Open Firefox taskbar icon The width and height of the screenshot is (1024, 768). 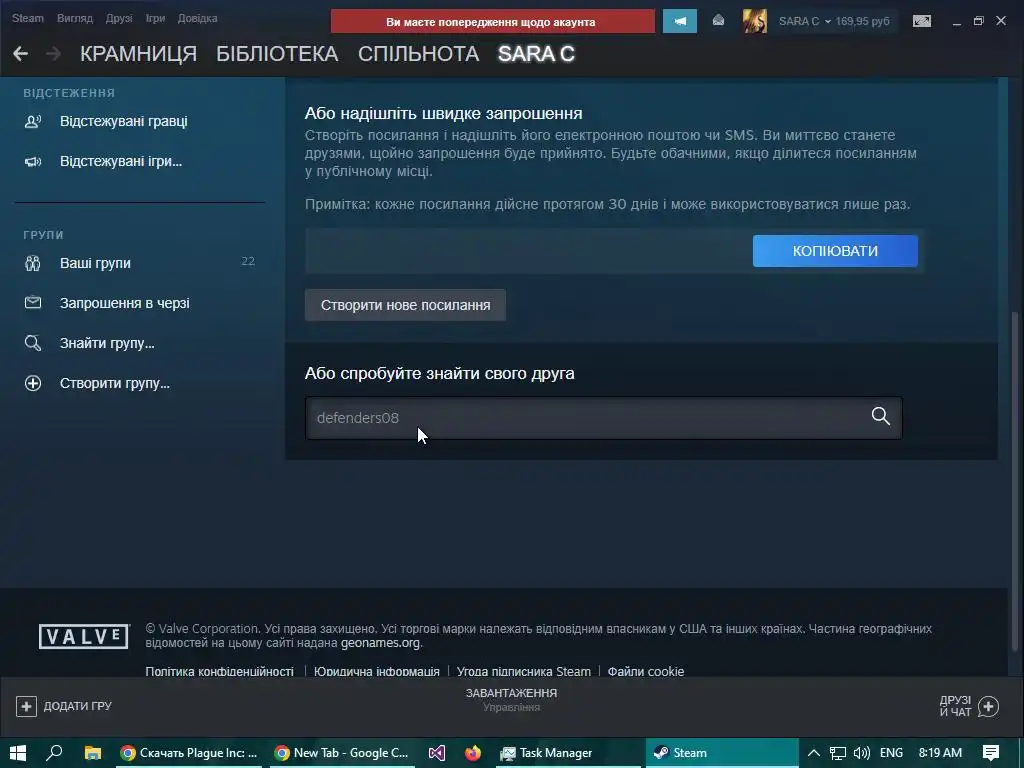click(473, 753)
